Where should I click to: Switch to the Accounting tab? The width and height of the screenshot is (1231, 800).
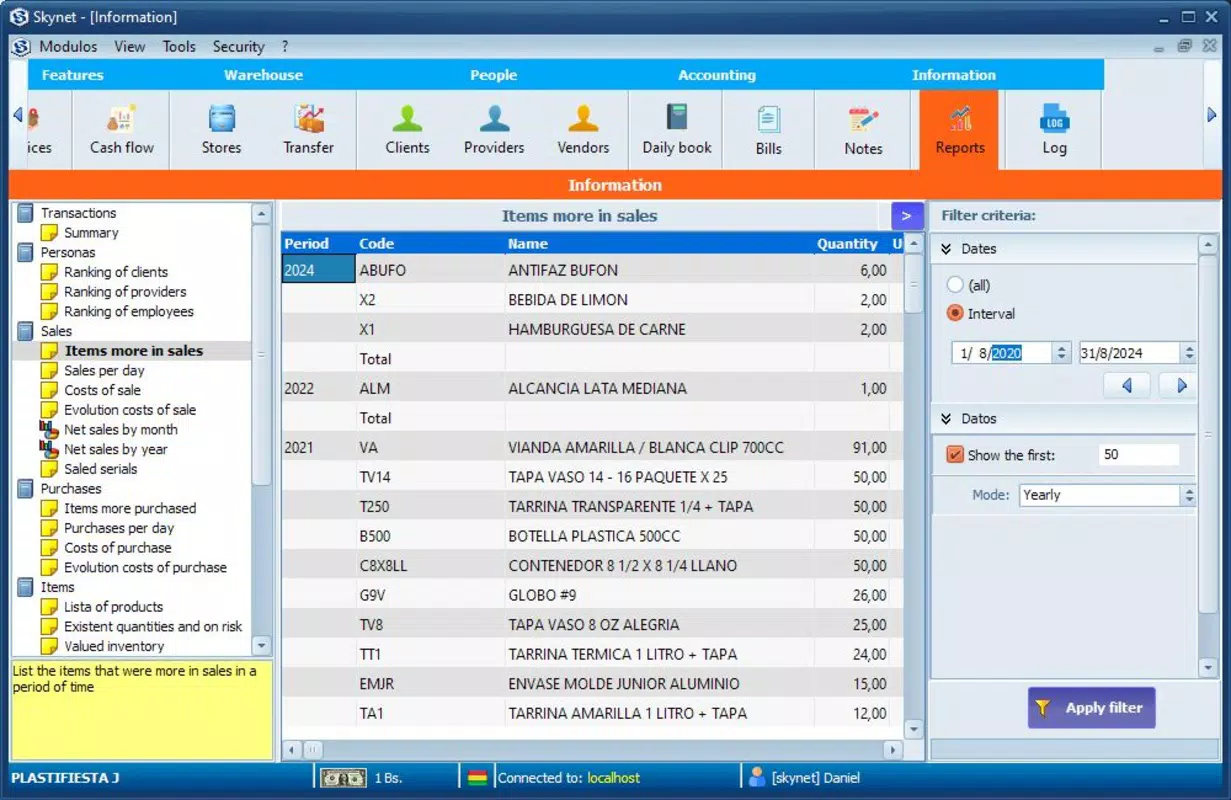[717, 75]
